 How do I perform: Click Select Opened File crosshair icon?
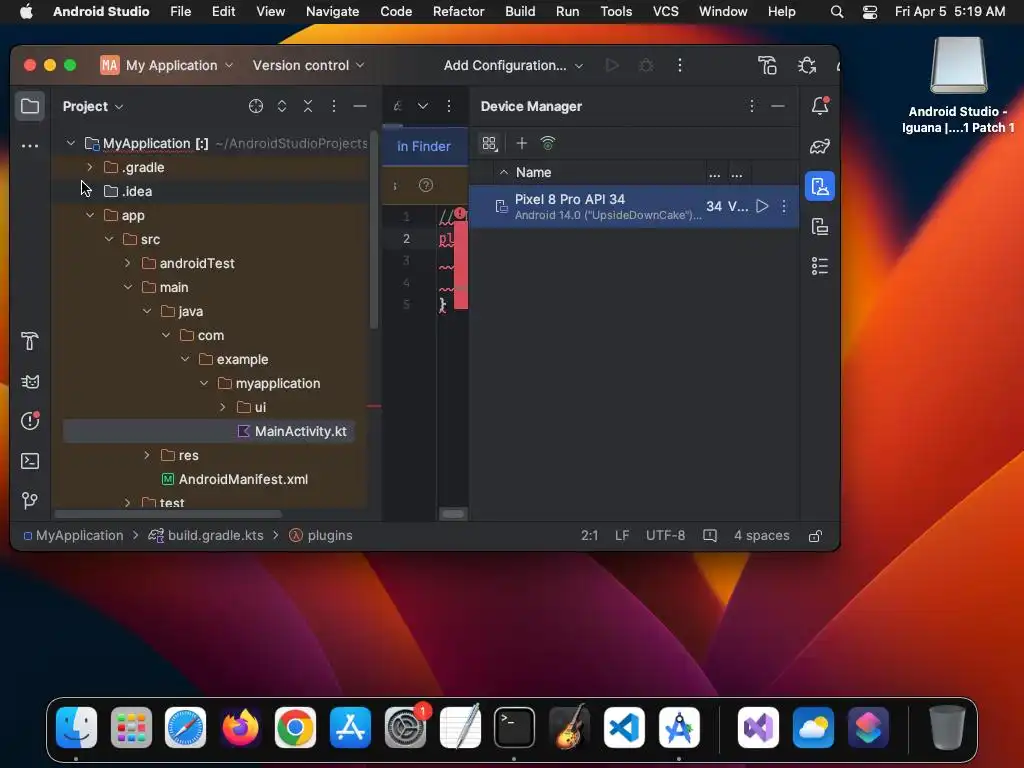click(x=256, y=106)
